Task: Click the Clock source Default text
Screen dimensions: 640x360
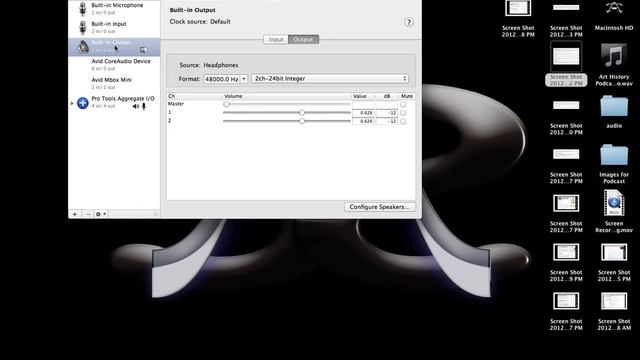Action: (x=200, y=21)
